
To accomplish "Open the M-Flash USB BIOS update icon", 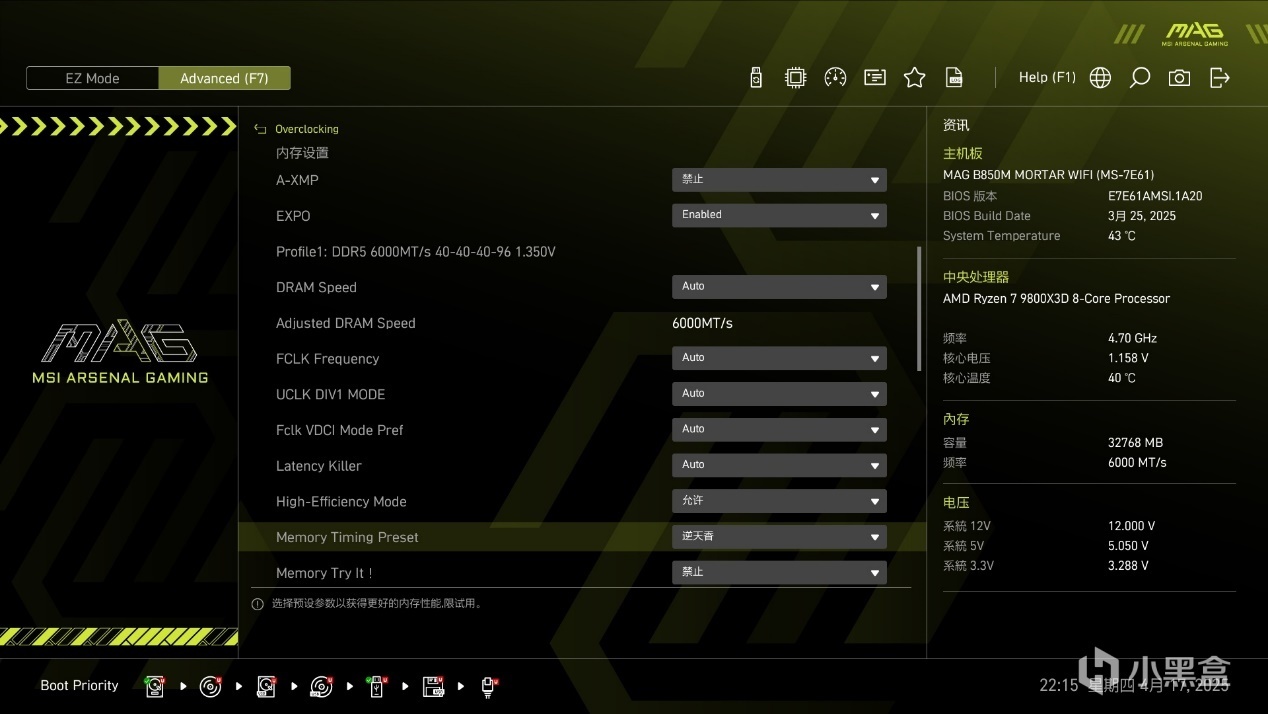I will click(756, 77).
